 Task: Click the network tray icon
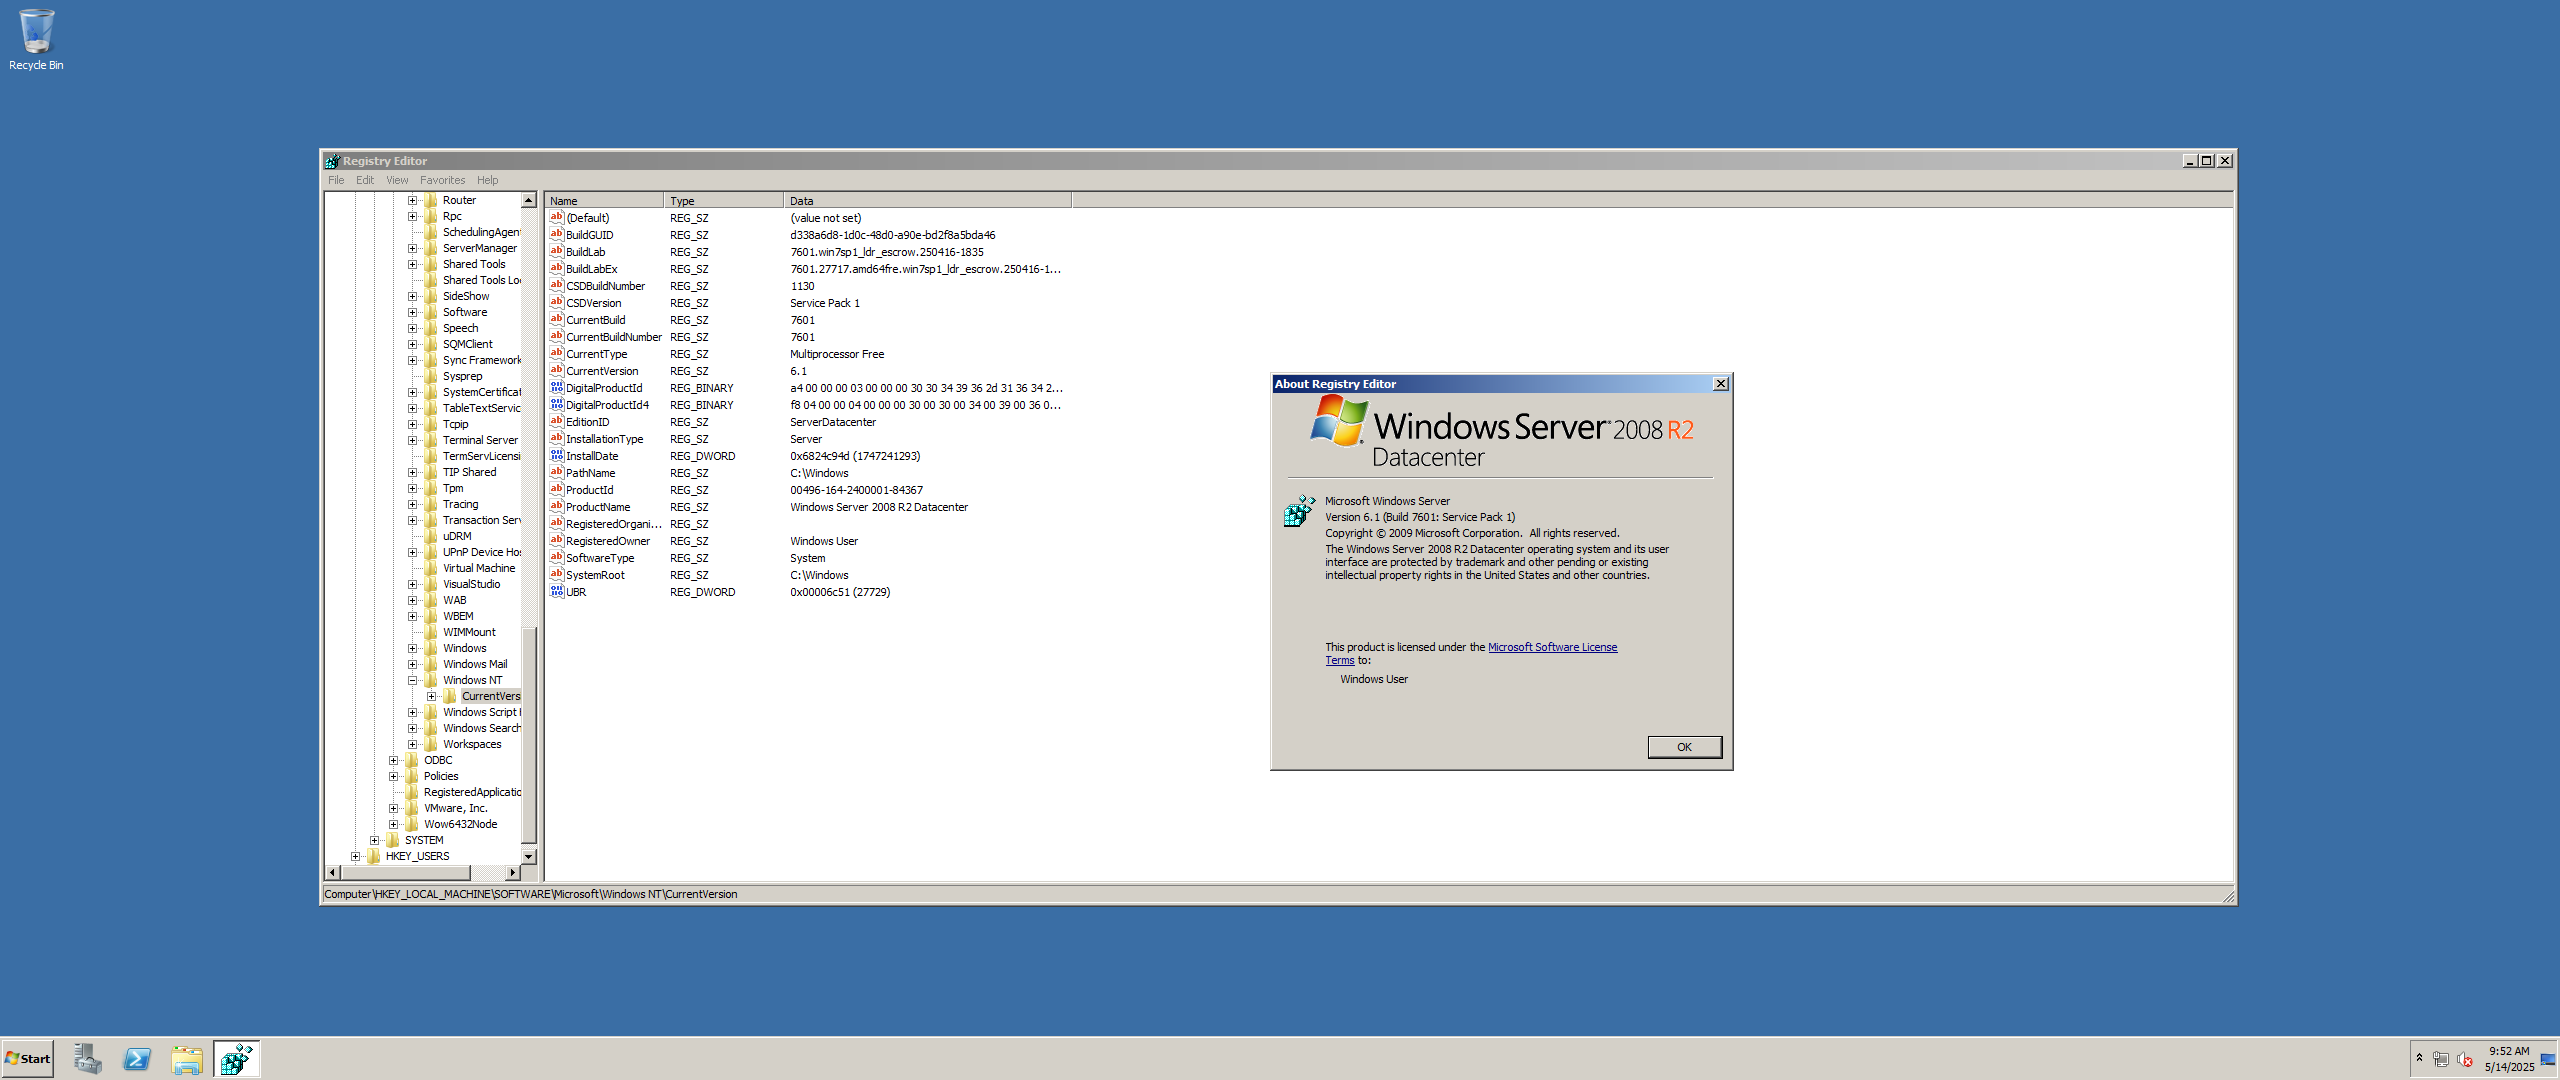(2441, 1059)
